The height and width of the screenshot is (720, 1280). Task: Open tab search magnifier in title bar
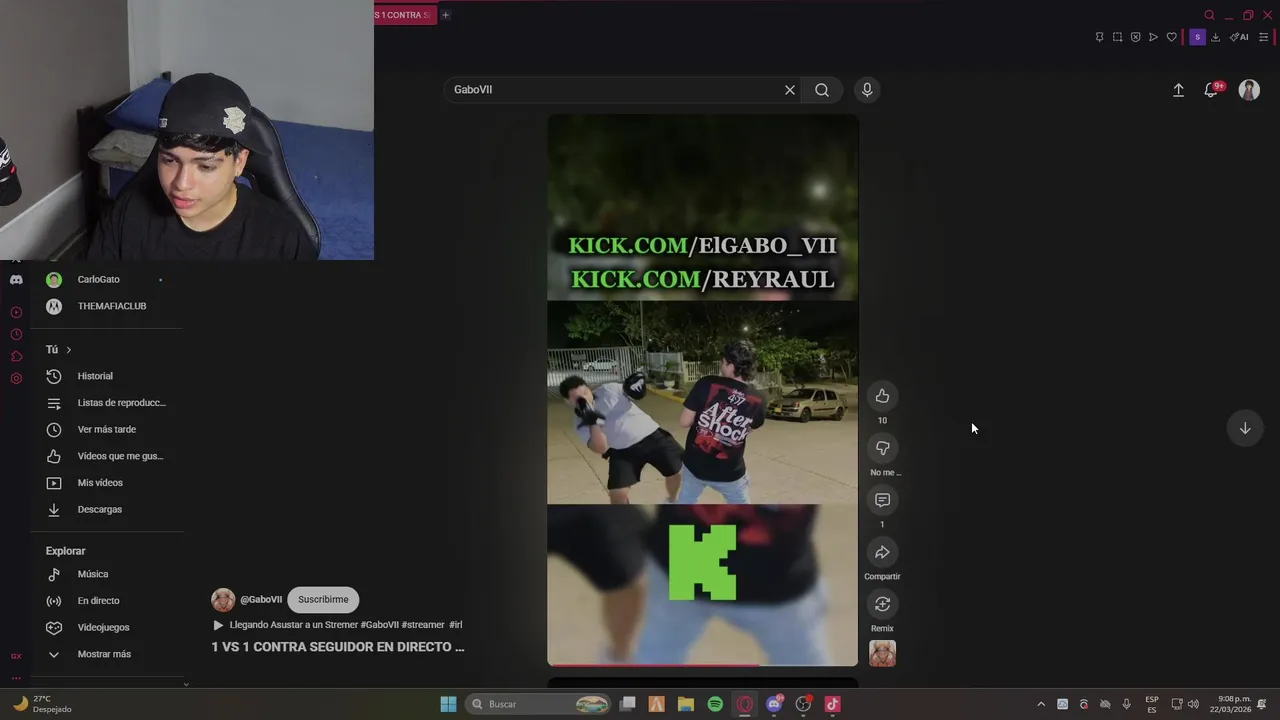(1209, 15)
